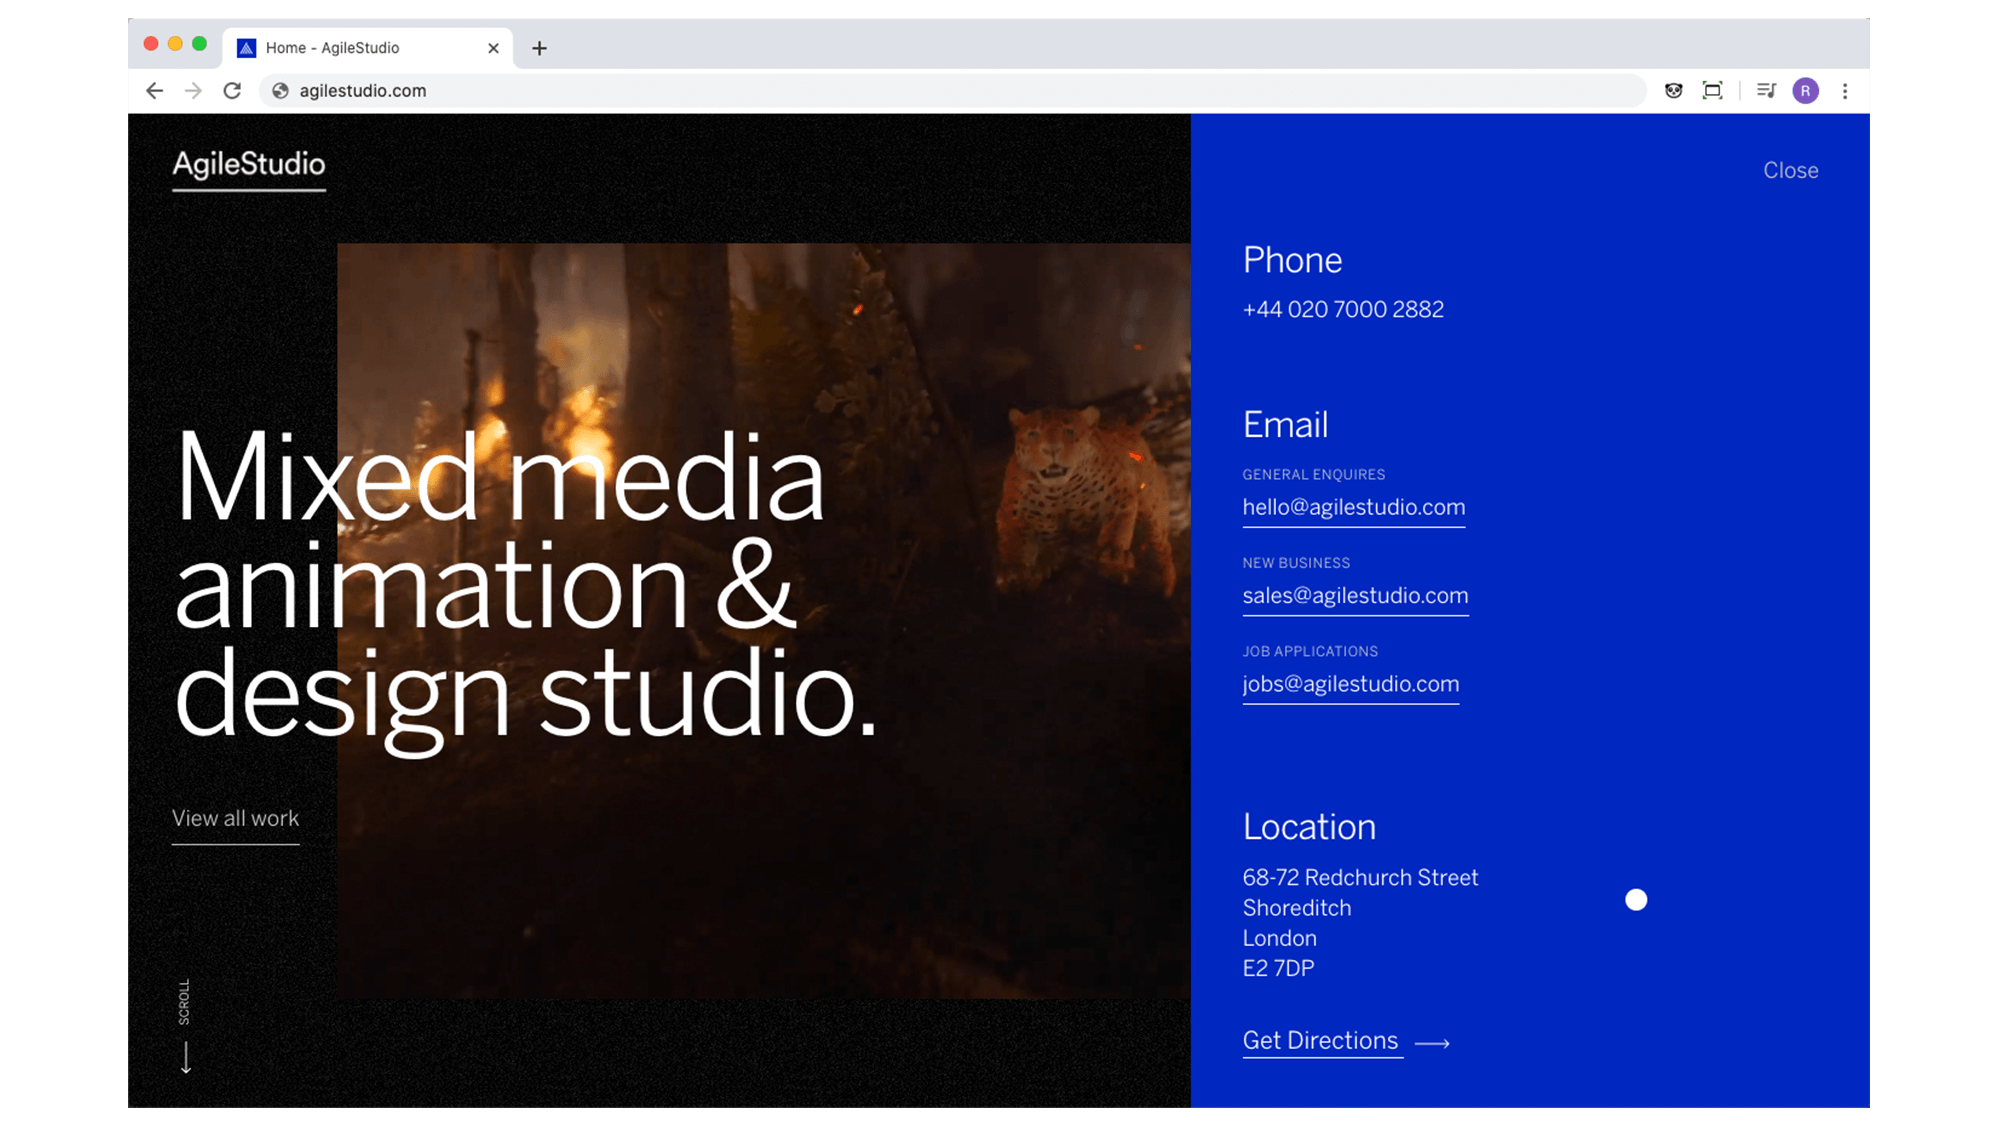This screenshot has height=1125, width=2000.
Task: Click the site info globe icon
Action: 281,91
